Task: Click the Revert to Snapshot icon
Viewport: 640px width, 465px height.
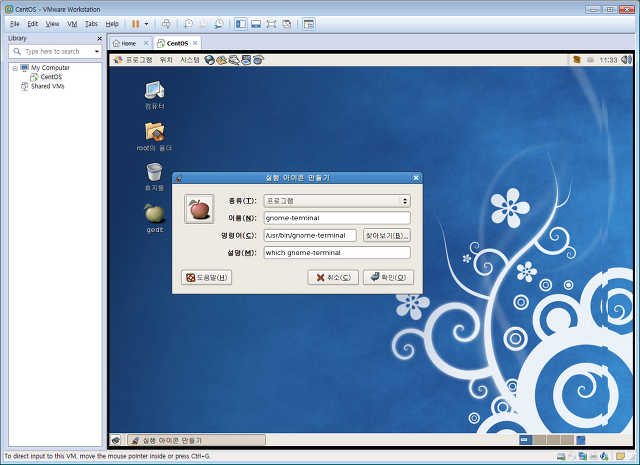Action: (203, 24)
